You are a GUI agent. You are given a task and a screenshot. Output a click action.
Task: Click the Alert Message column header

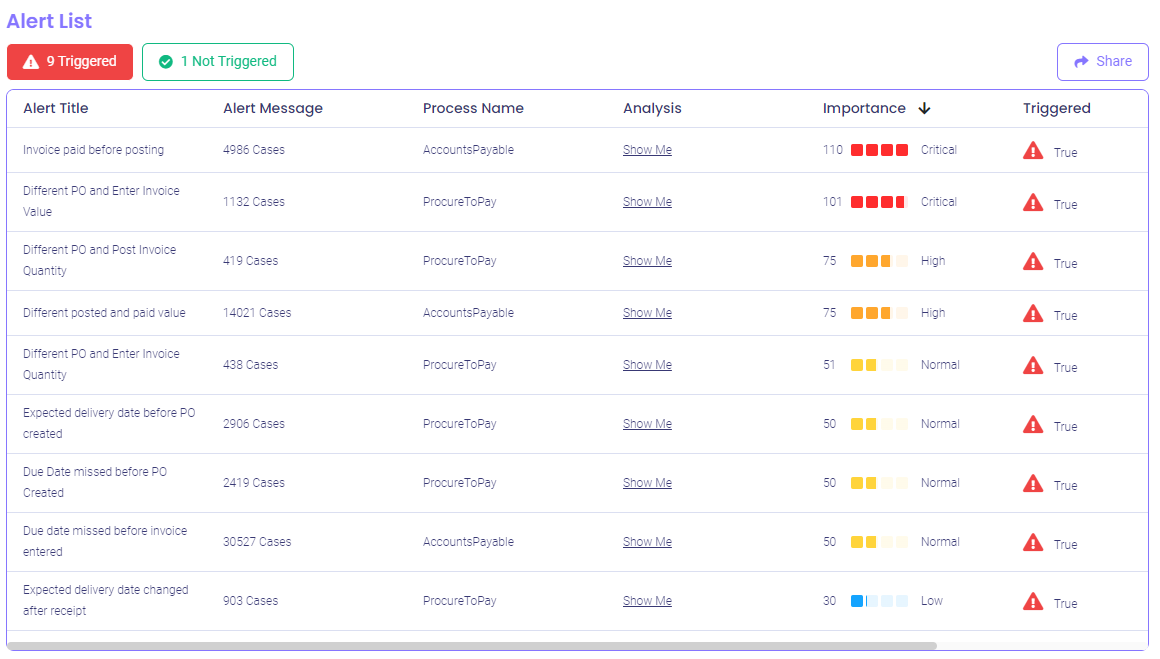click(x=273, y=108)
